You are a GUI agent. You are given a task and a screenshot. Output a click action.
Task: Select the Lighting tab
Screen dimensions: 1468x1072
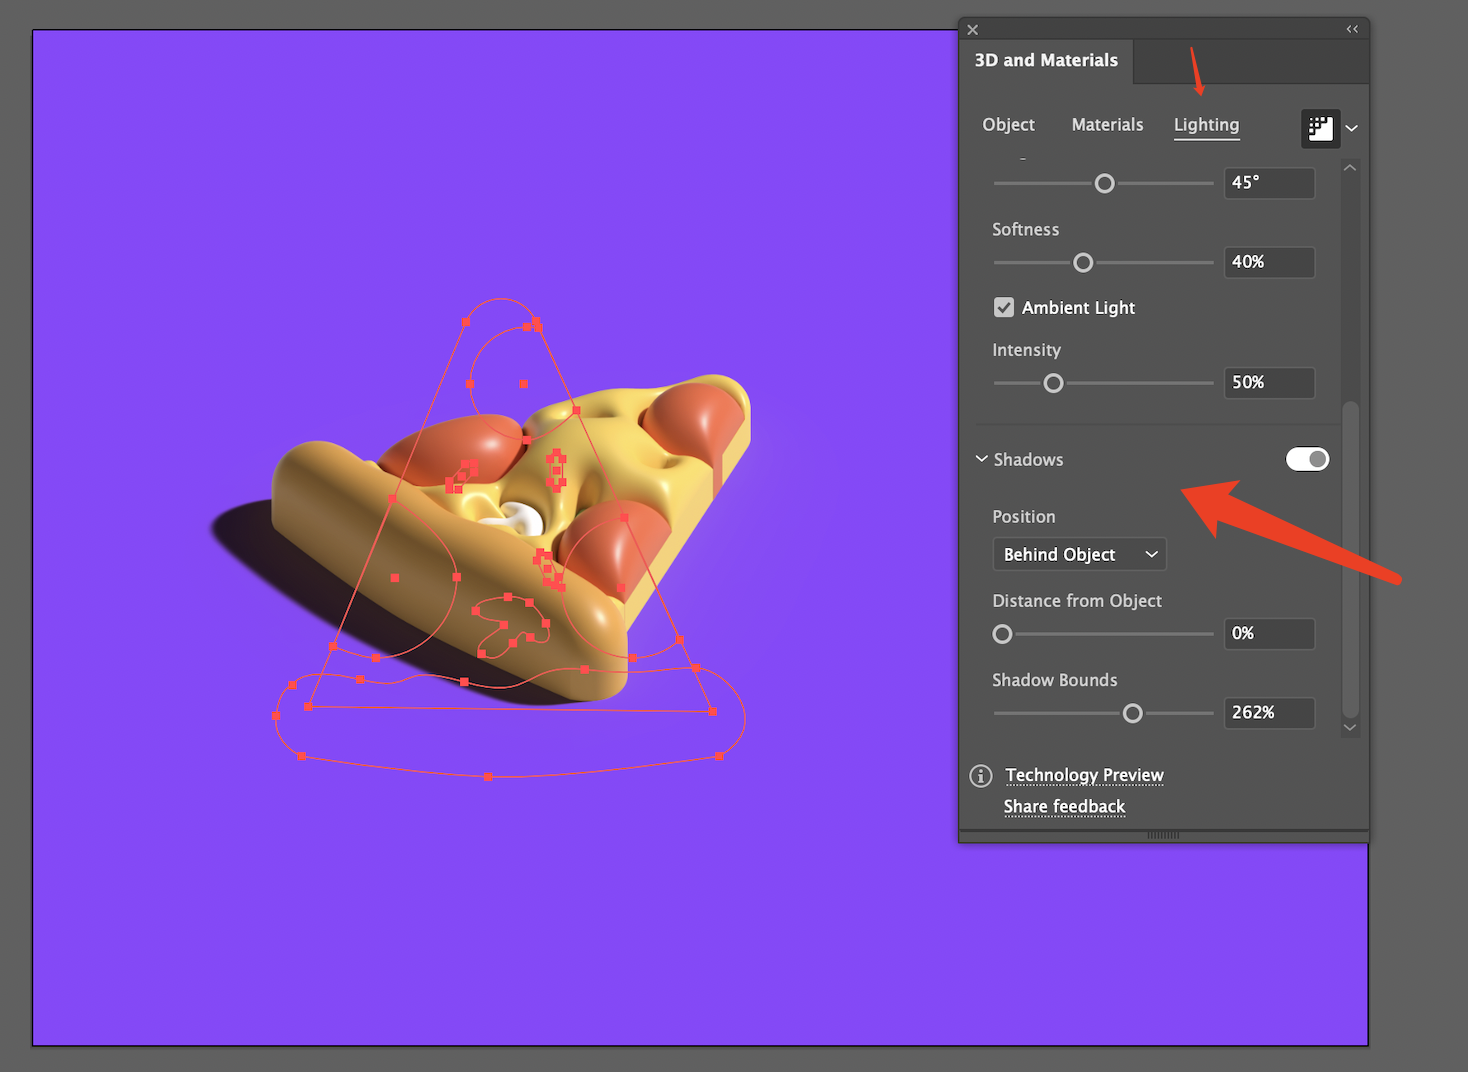pos(1206,125)
